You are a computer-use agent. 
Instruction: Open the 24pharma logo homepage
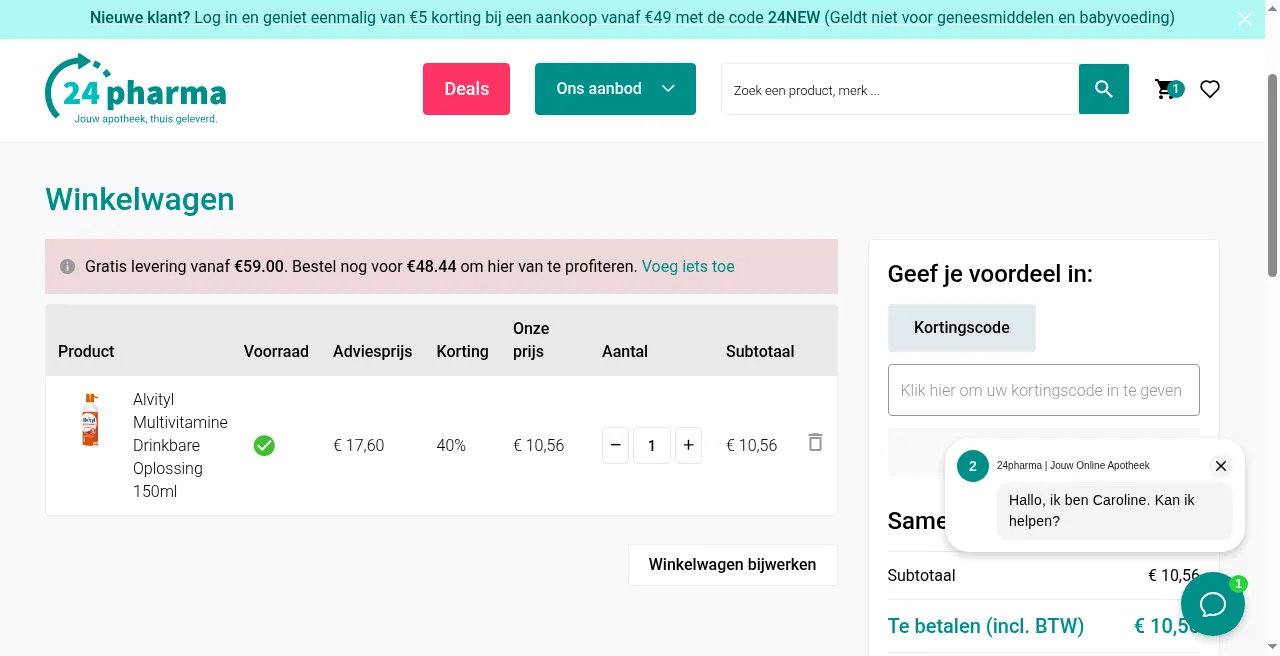click(x=136, y=89)
